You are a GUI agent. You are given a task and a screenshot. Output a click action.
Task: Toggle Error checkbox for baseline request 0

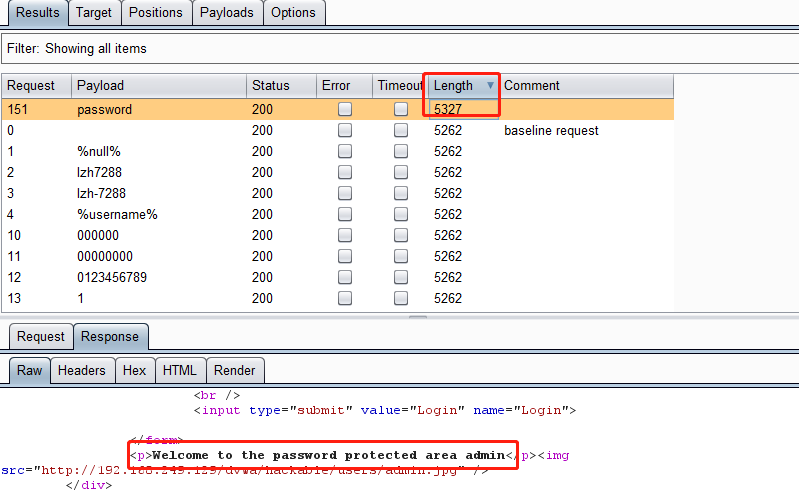(x=345, y=130)
